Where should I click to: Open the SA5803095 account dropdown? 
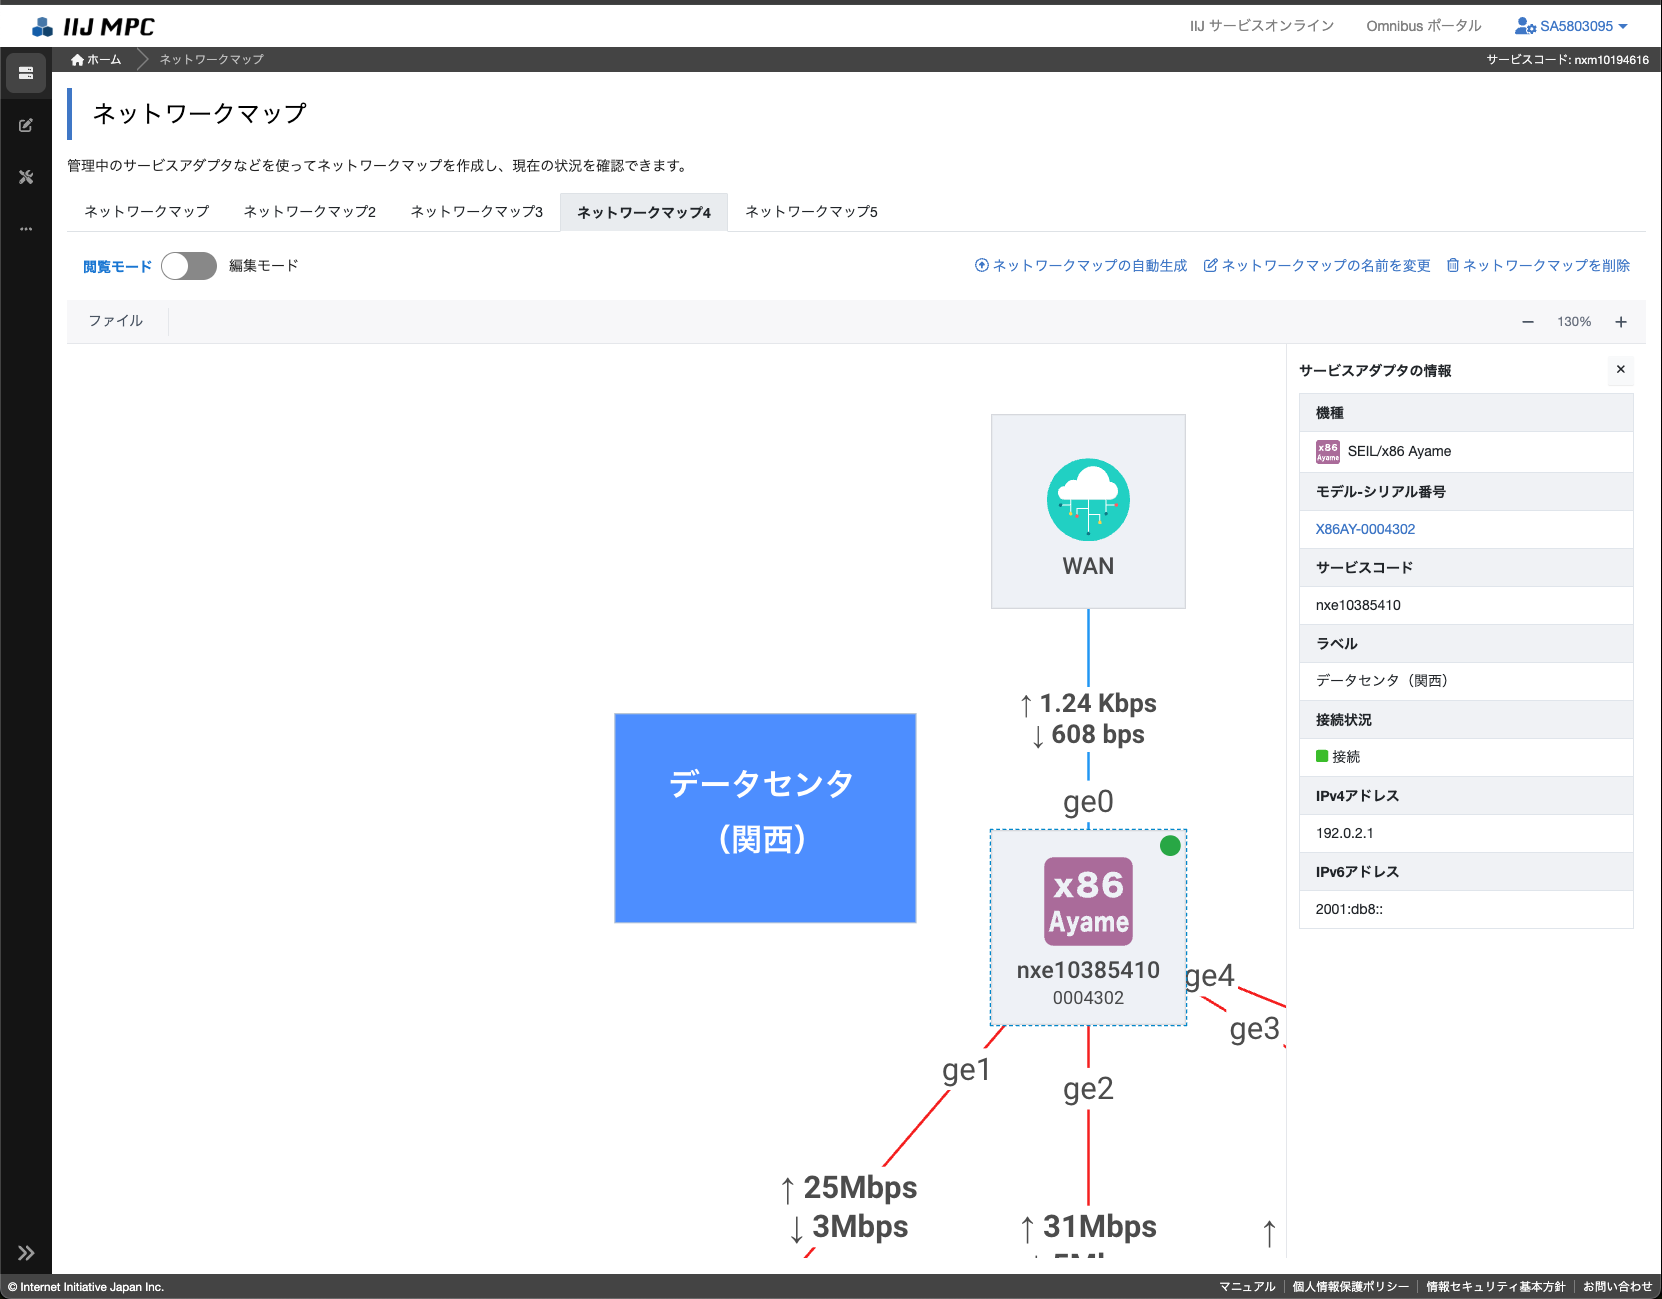1572,26
